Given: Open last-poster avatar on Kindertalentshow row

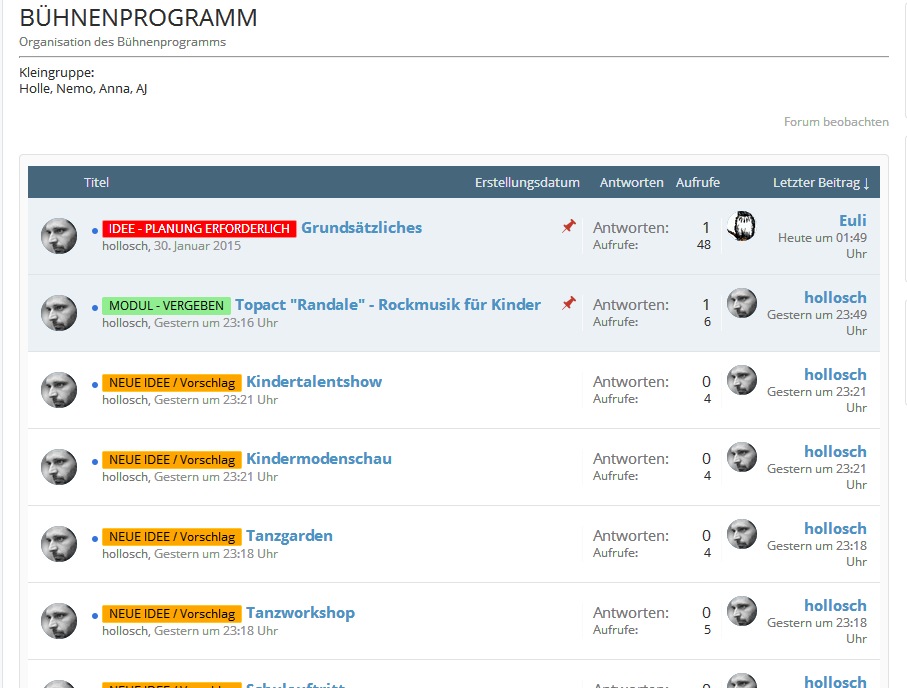Looking at the screenshot, I should [x=742, y=380].
